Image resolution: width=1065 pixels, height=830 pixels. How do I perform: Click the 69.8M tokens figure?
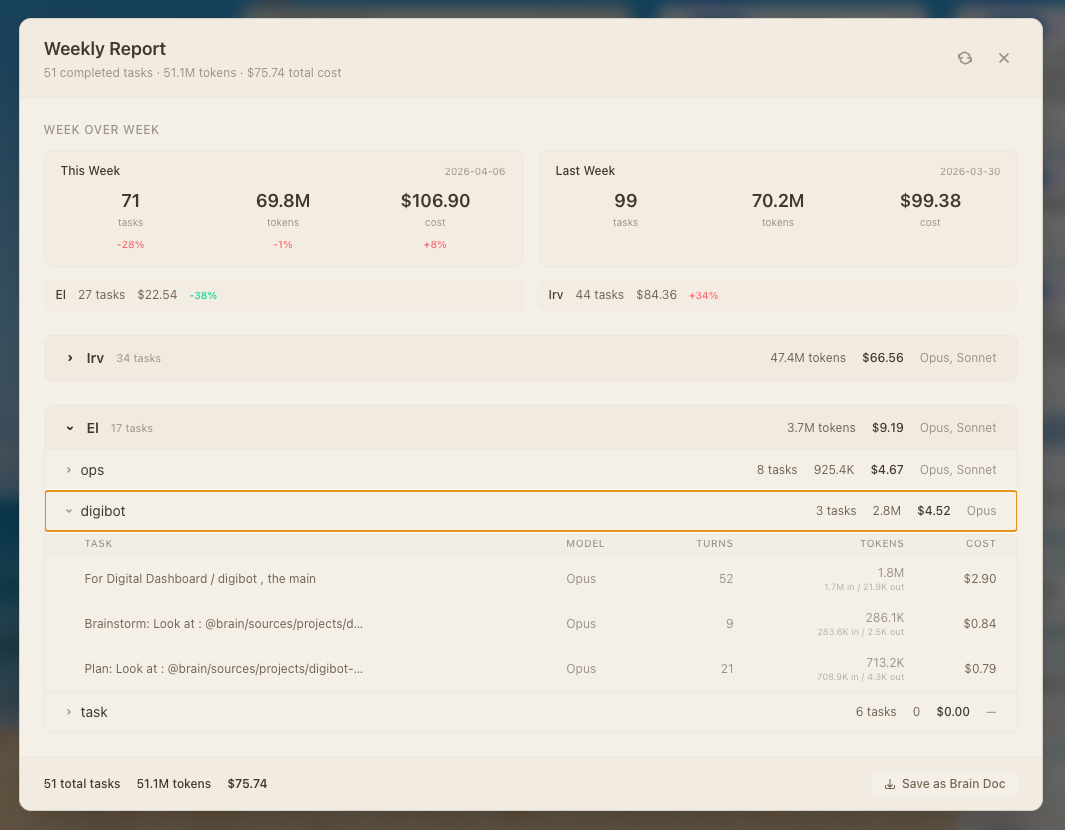pyautogui.click(x=283, y=200)
